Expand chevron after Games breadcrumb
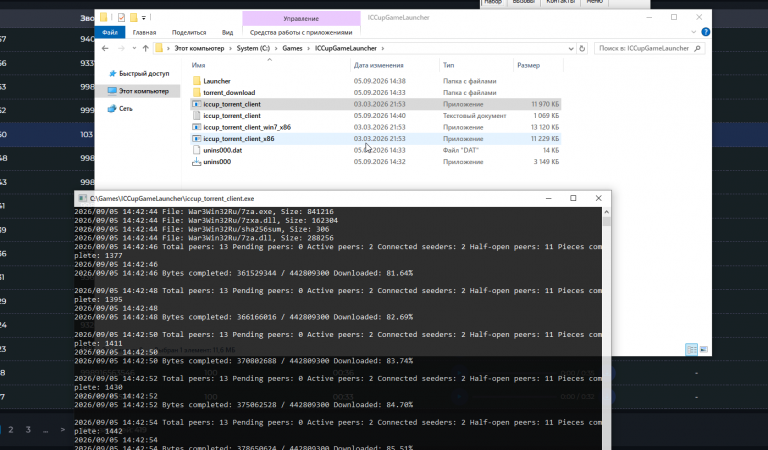768x450 pixels. tap(309, 48)
